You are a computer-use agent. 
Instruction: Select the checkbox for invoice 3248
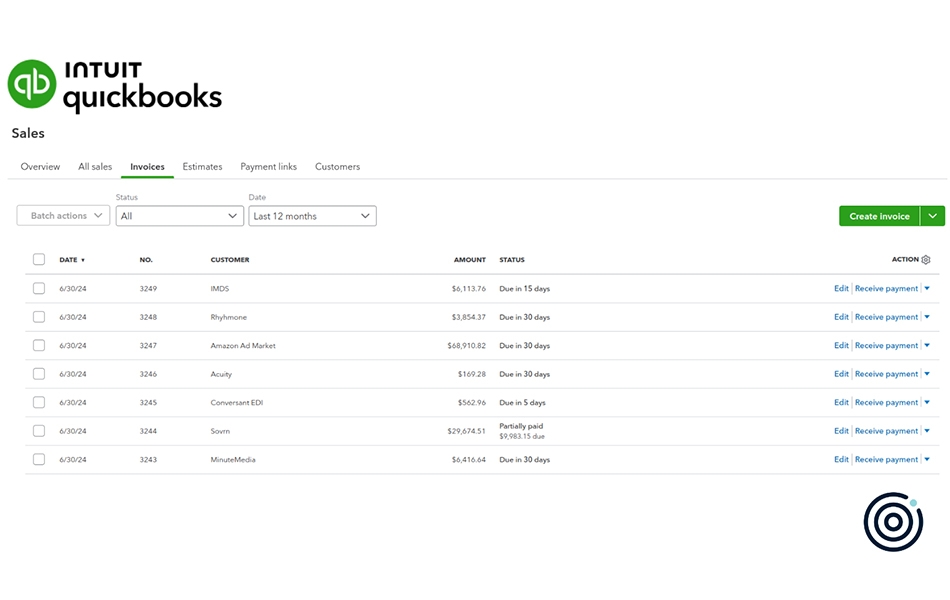39,317
